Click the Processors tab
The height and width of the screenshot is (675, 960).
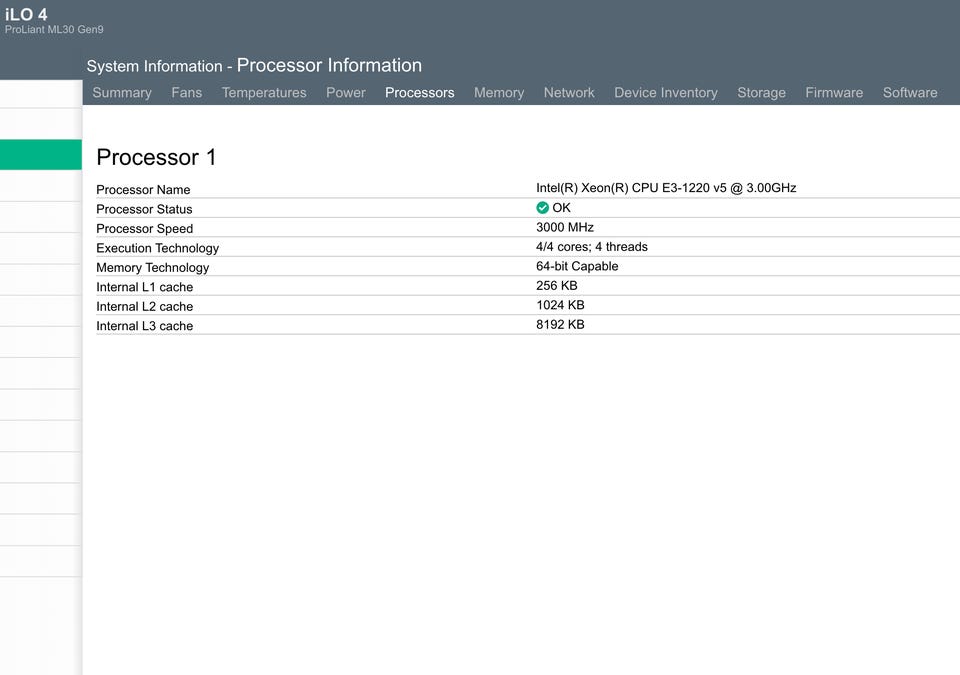pyautogui.click(x=419, y=93)
